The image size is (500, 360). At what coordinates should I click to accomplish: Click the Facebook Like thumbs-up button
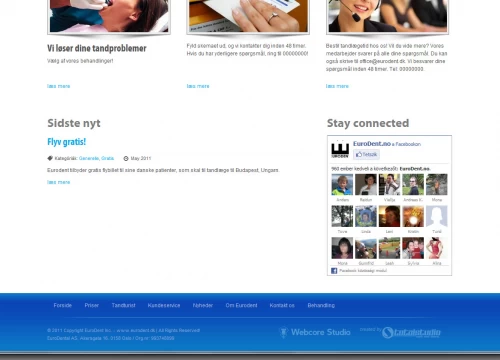point(366,154)
